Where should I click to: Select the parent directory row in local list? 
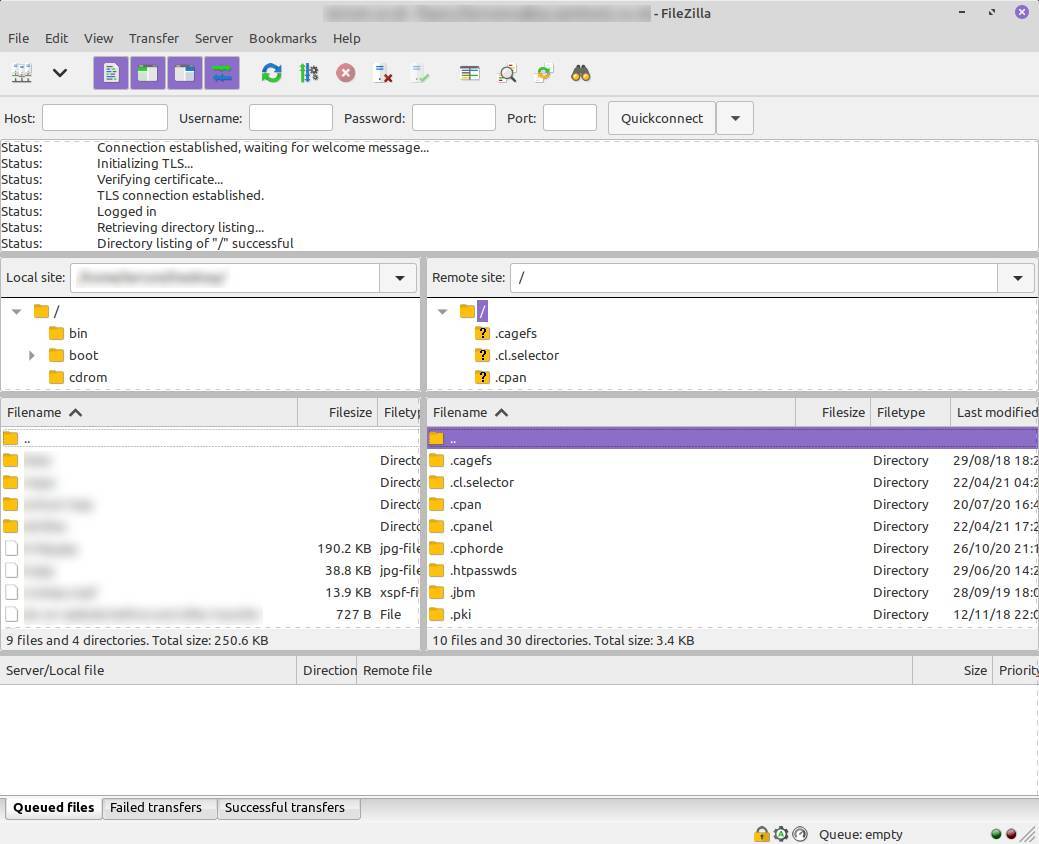click(211, 438)
